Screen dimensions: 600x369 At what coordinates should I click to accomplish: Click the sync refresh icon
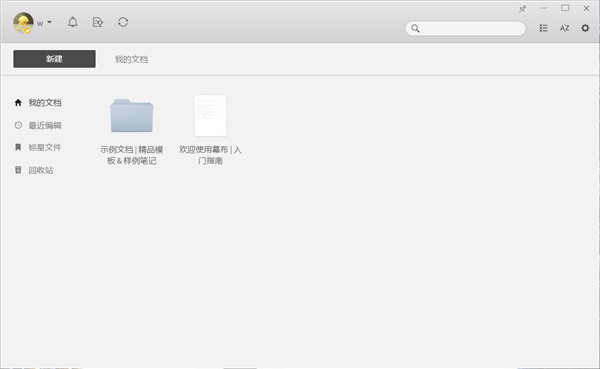[123, 22]
